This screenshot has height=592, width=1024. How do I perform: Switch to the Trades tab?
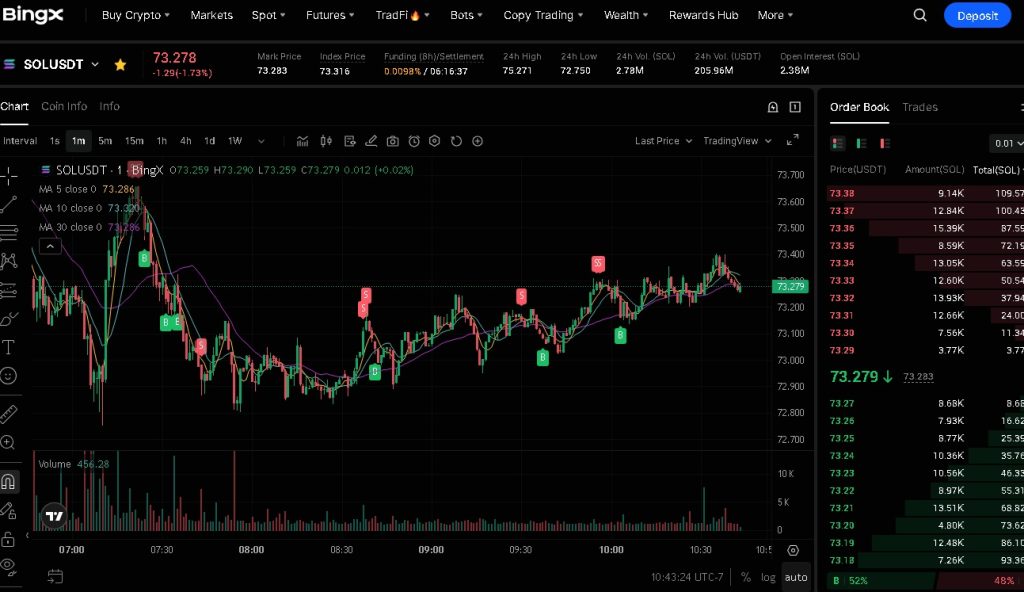[920, 107]
